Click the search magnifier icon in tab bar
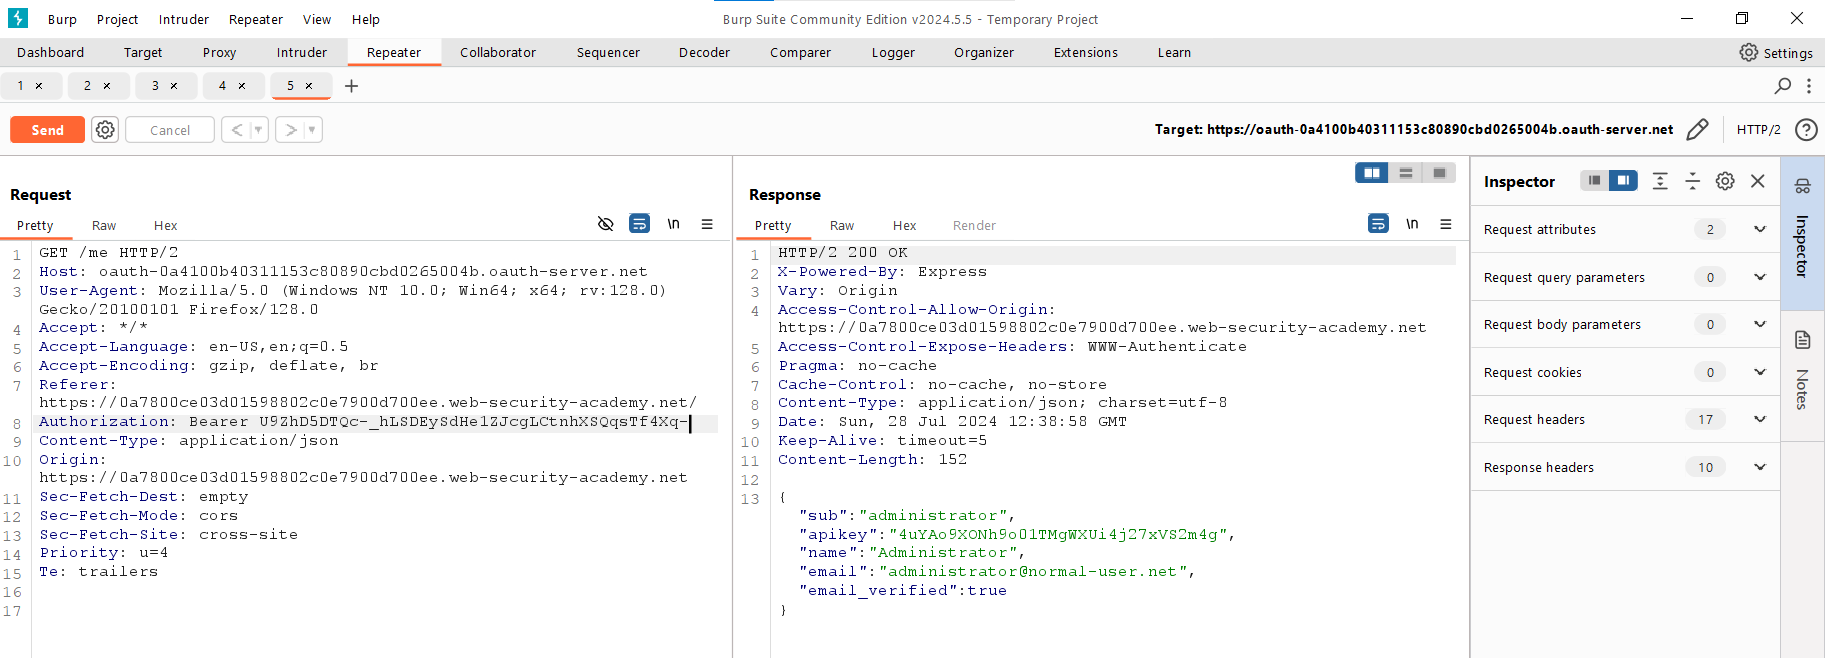1825x658 pixels. point(1783,86)
